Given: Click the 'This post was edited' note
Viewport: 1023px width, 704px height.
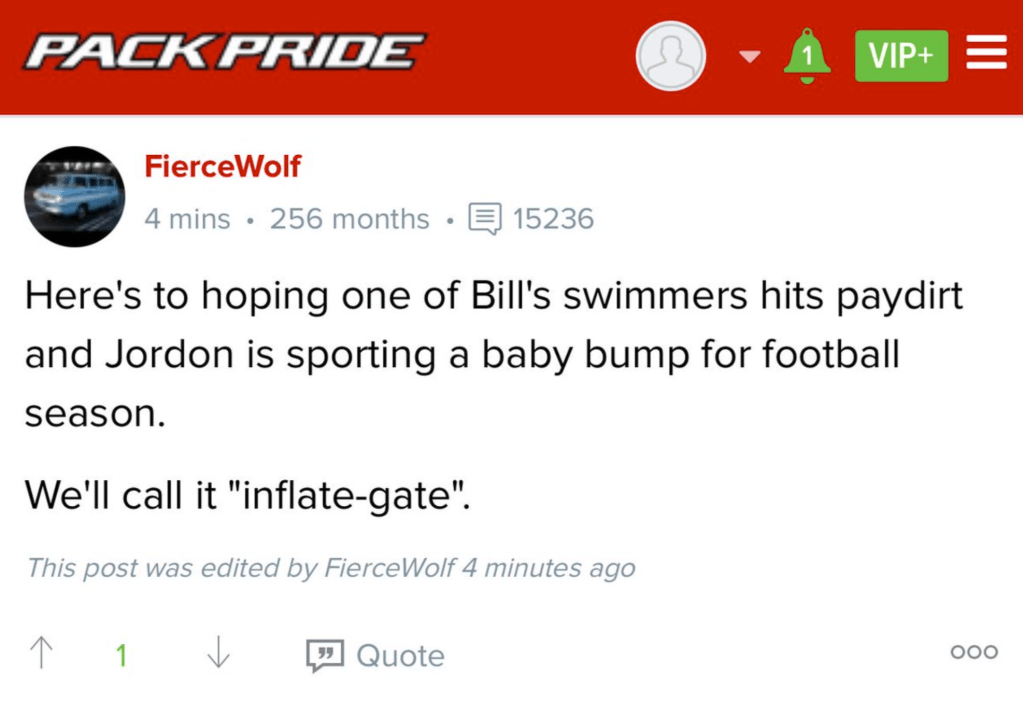Looking at the screenshot, I should [x=330, y=568].
